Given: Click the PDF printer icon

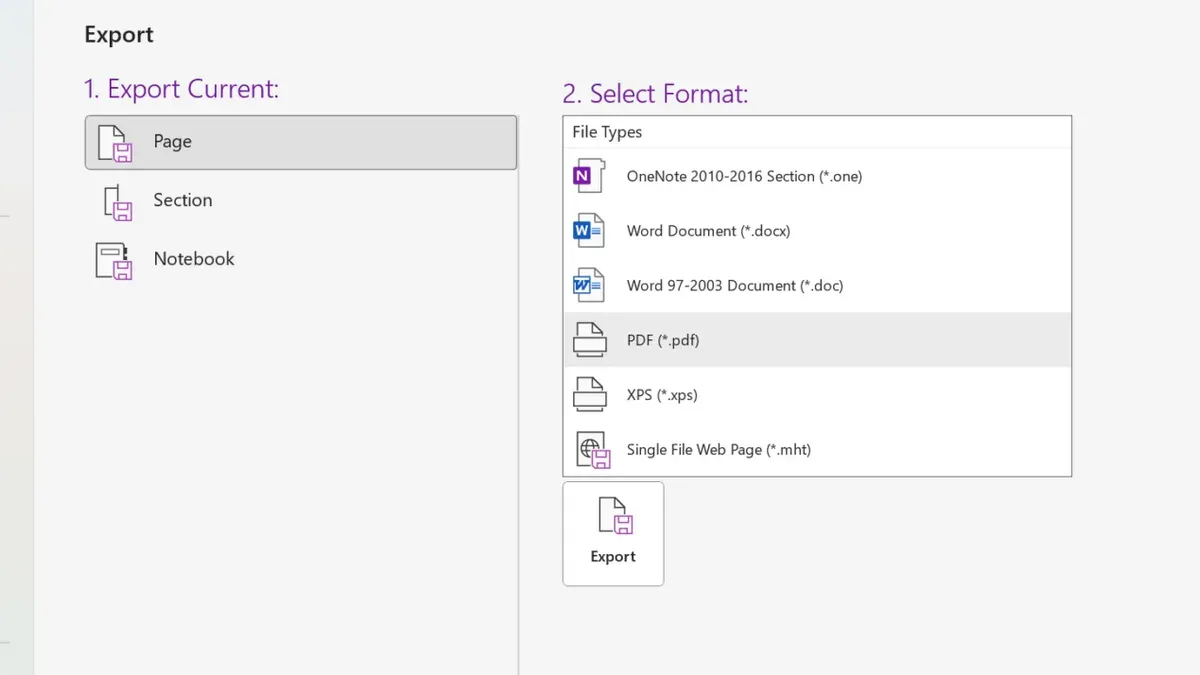Looking at the screenshot, I should (589, 340).
